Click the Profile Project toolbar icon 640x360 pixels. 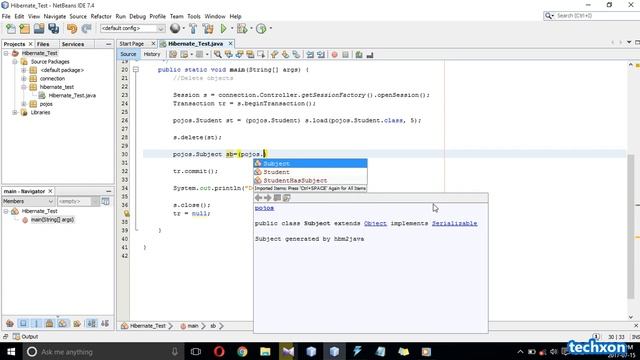pos(261,29)
